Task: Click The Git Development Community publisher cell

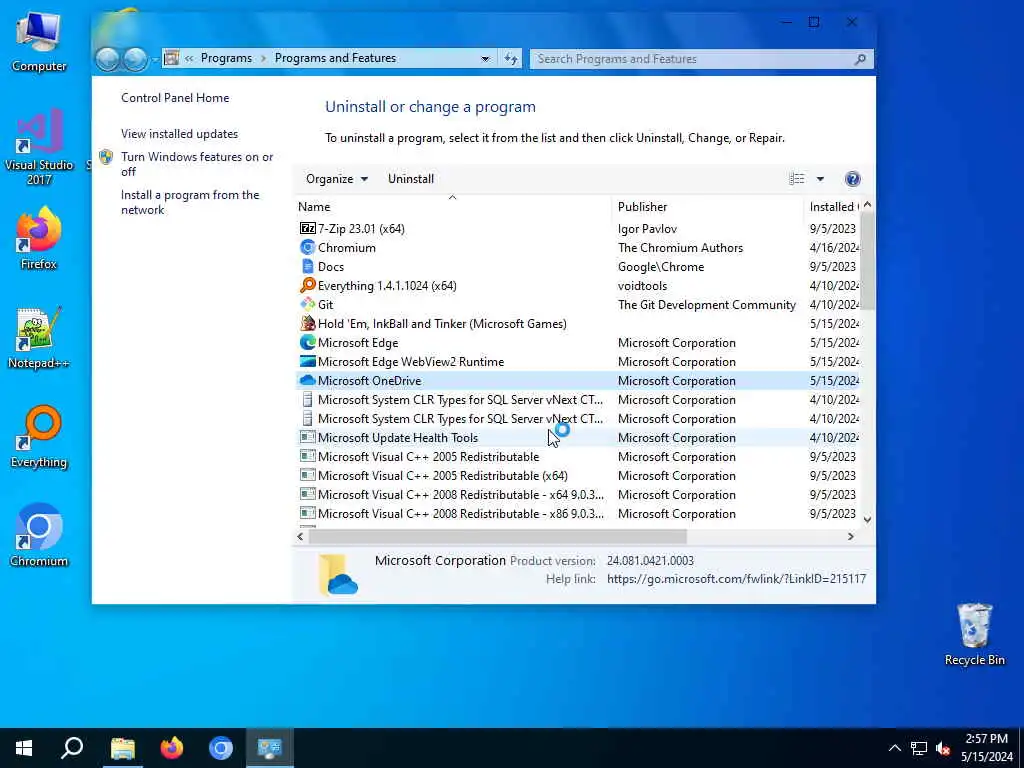Action: tap(707, 304)
